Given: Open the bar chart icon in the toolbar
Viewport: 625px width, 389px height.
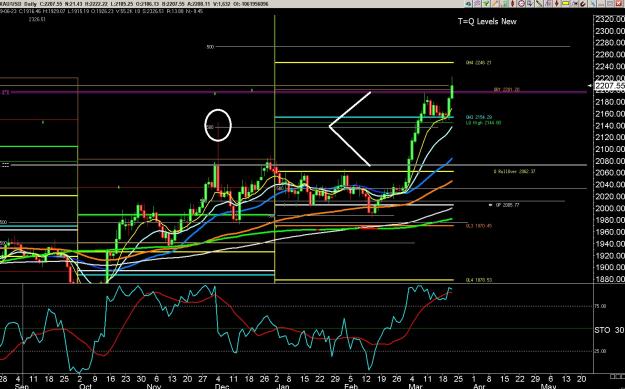Looking at the screenshot, I should [548, 4].
